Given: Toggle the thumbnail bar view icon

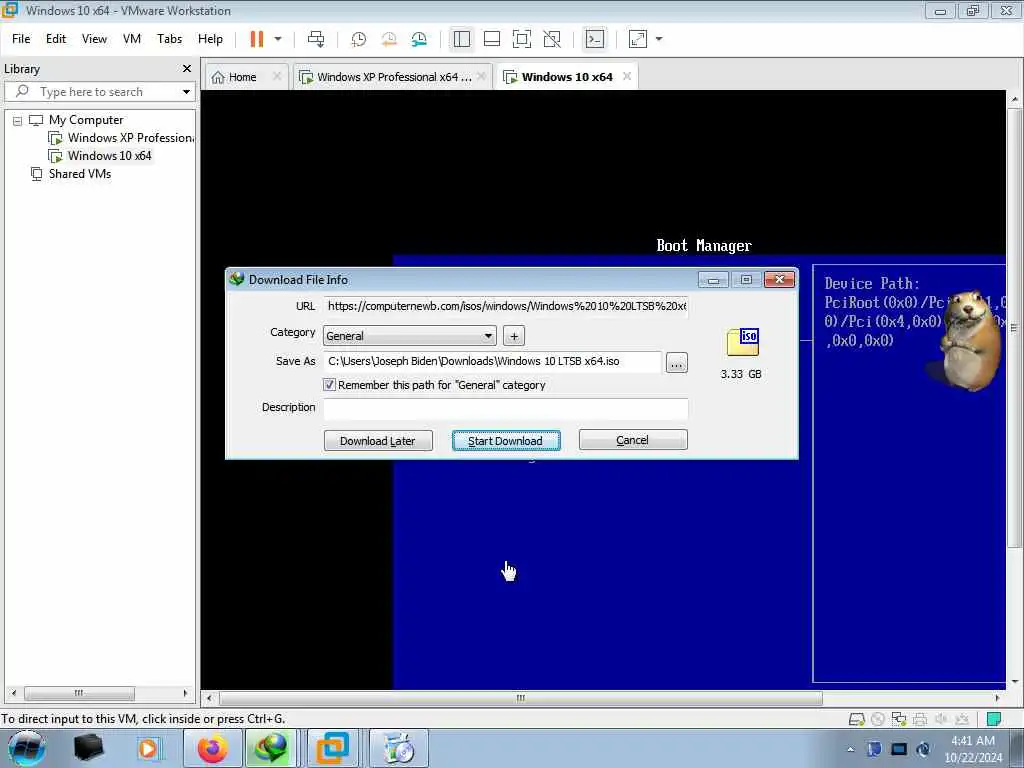Looking at the screenshot, I should 492,39.
